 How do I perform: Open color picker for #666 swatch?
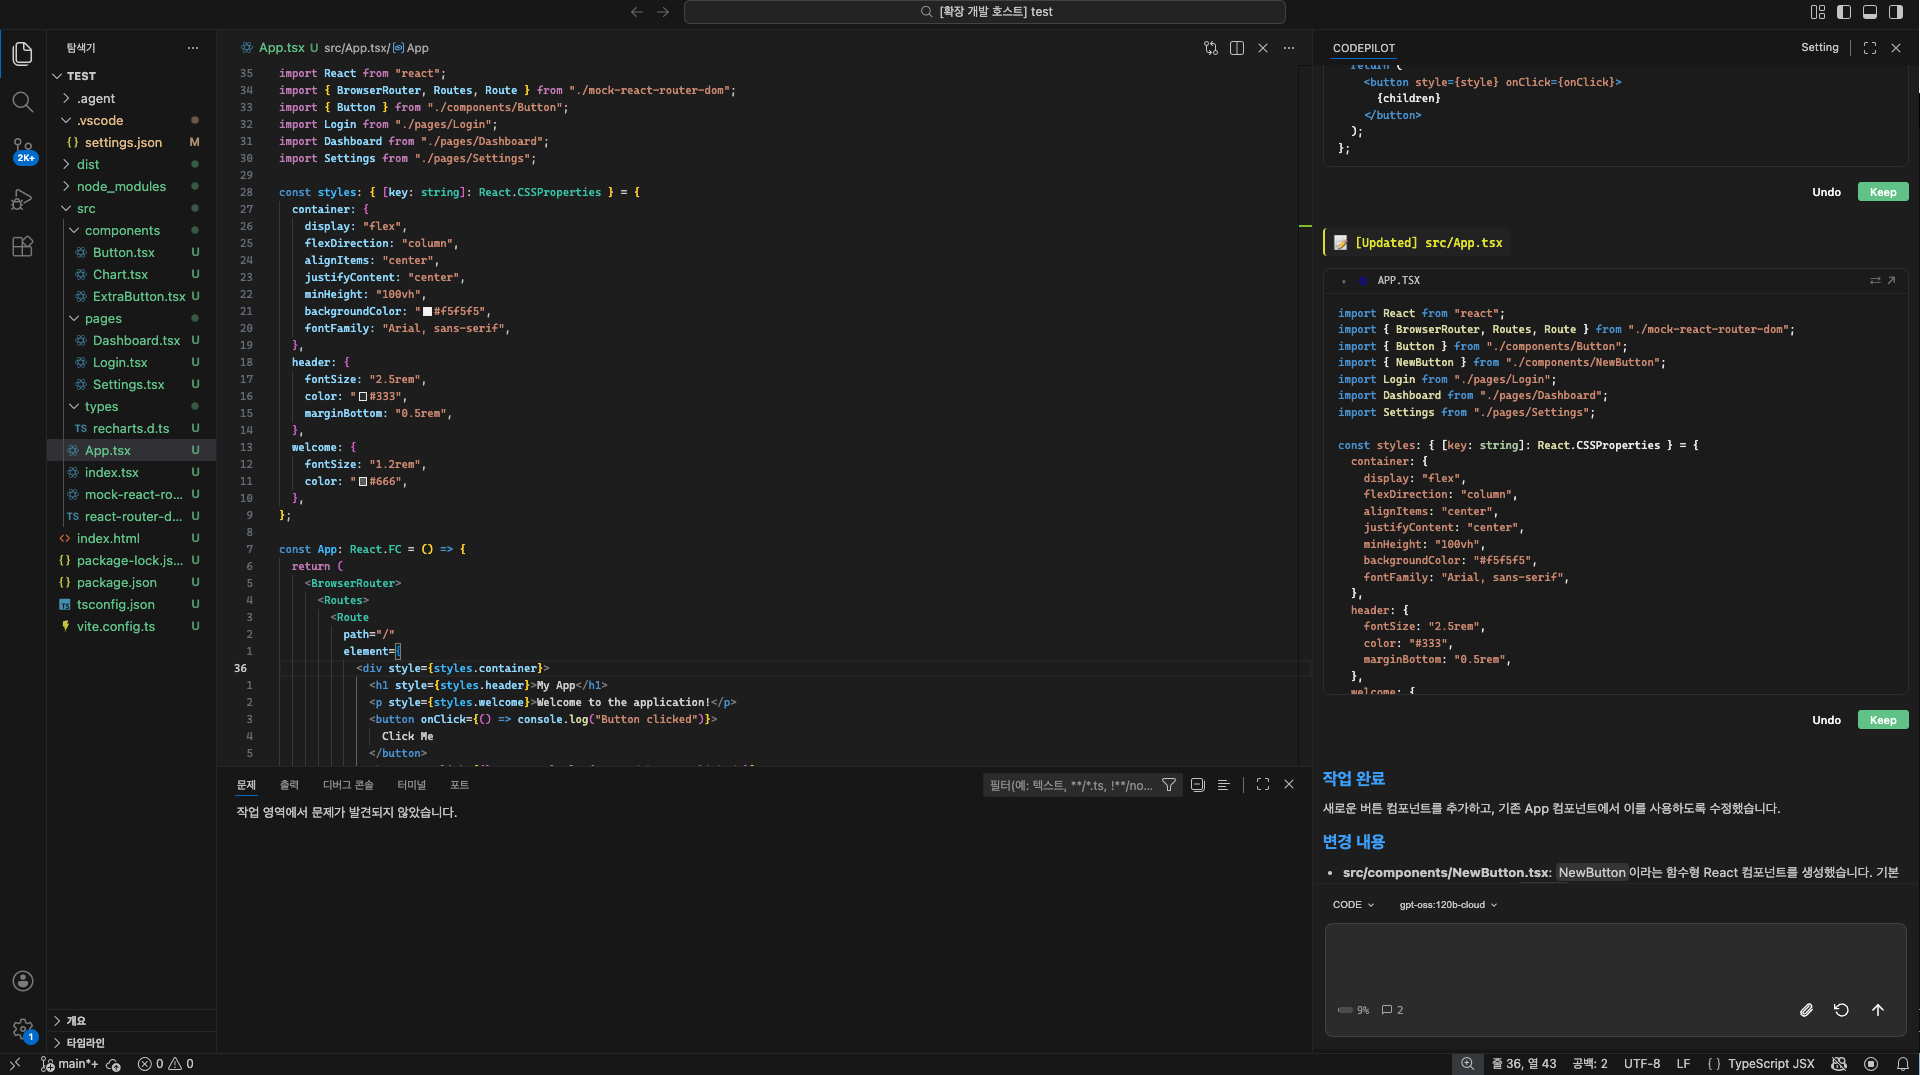(x=363, y=482)
